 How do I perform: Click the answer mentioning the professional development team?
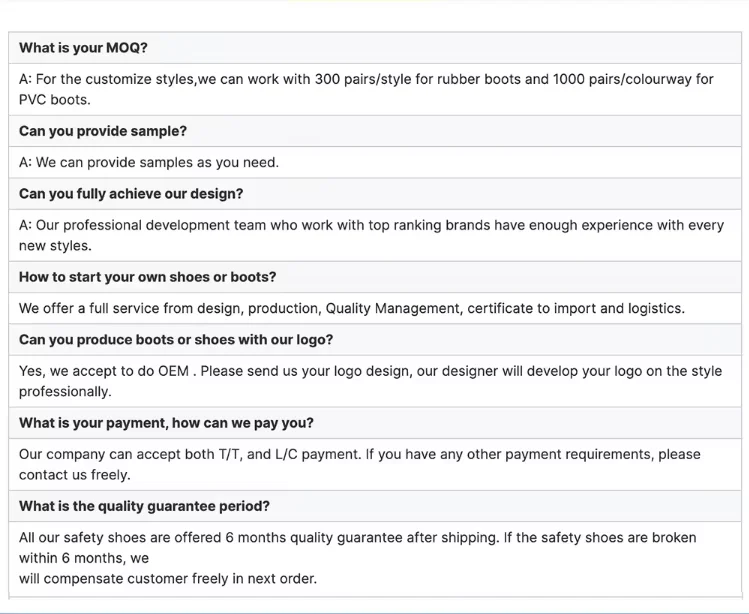(371, 225)
